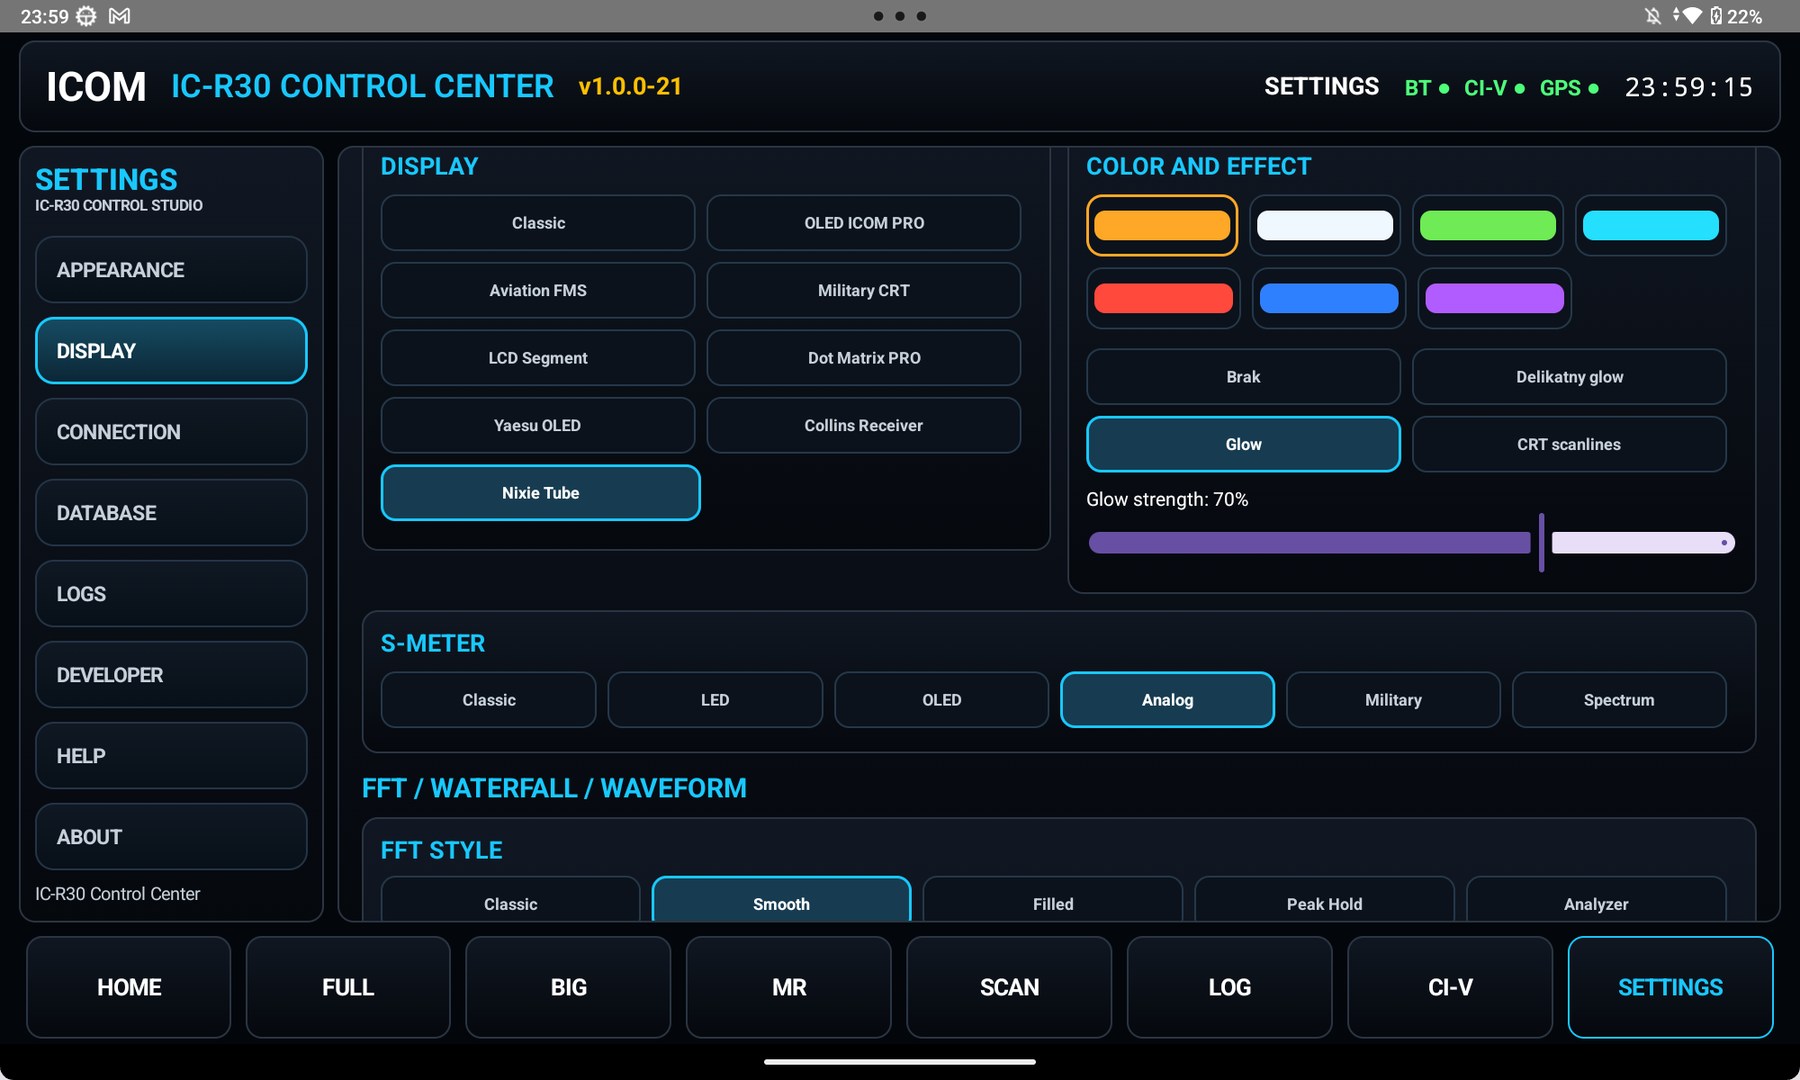Choose the Nixie Tube display

[x=541, y=493]
